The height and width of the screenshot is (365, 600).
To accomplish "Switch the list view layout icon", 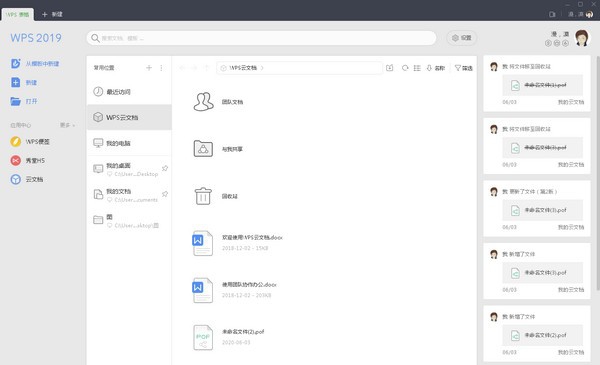I will (417, 68).
